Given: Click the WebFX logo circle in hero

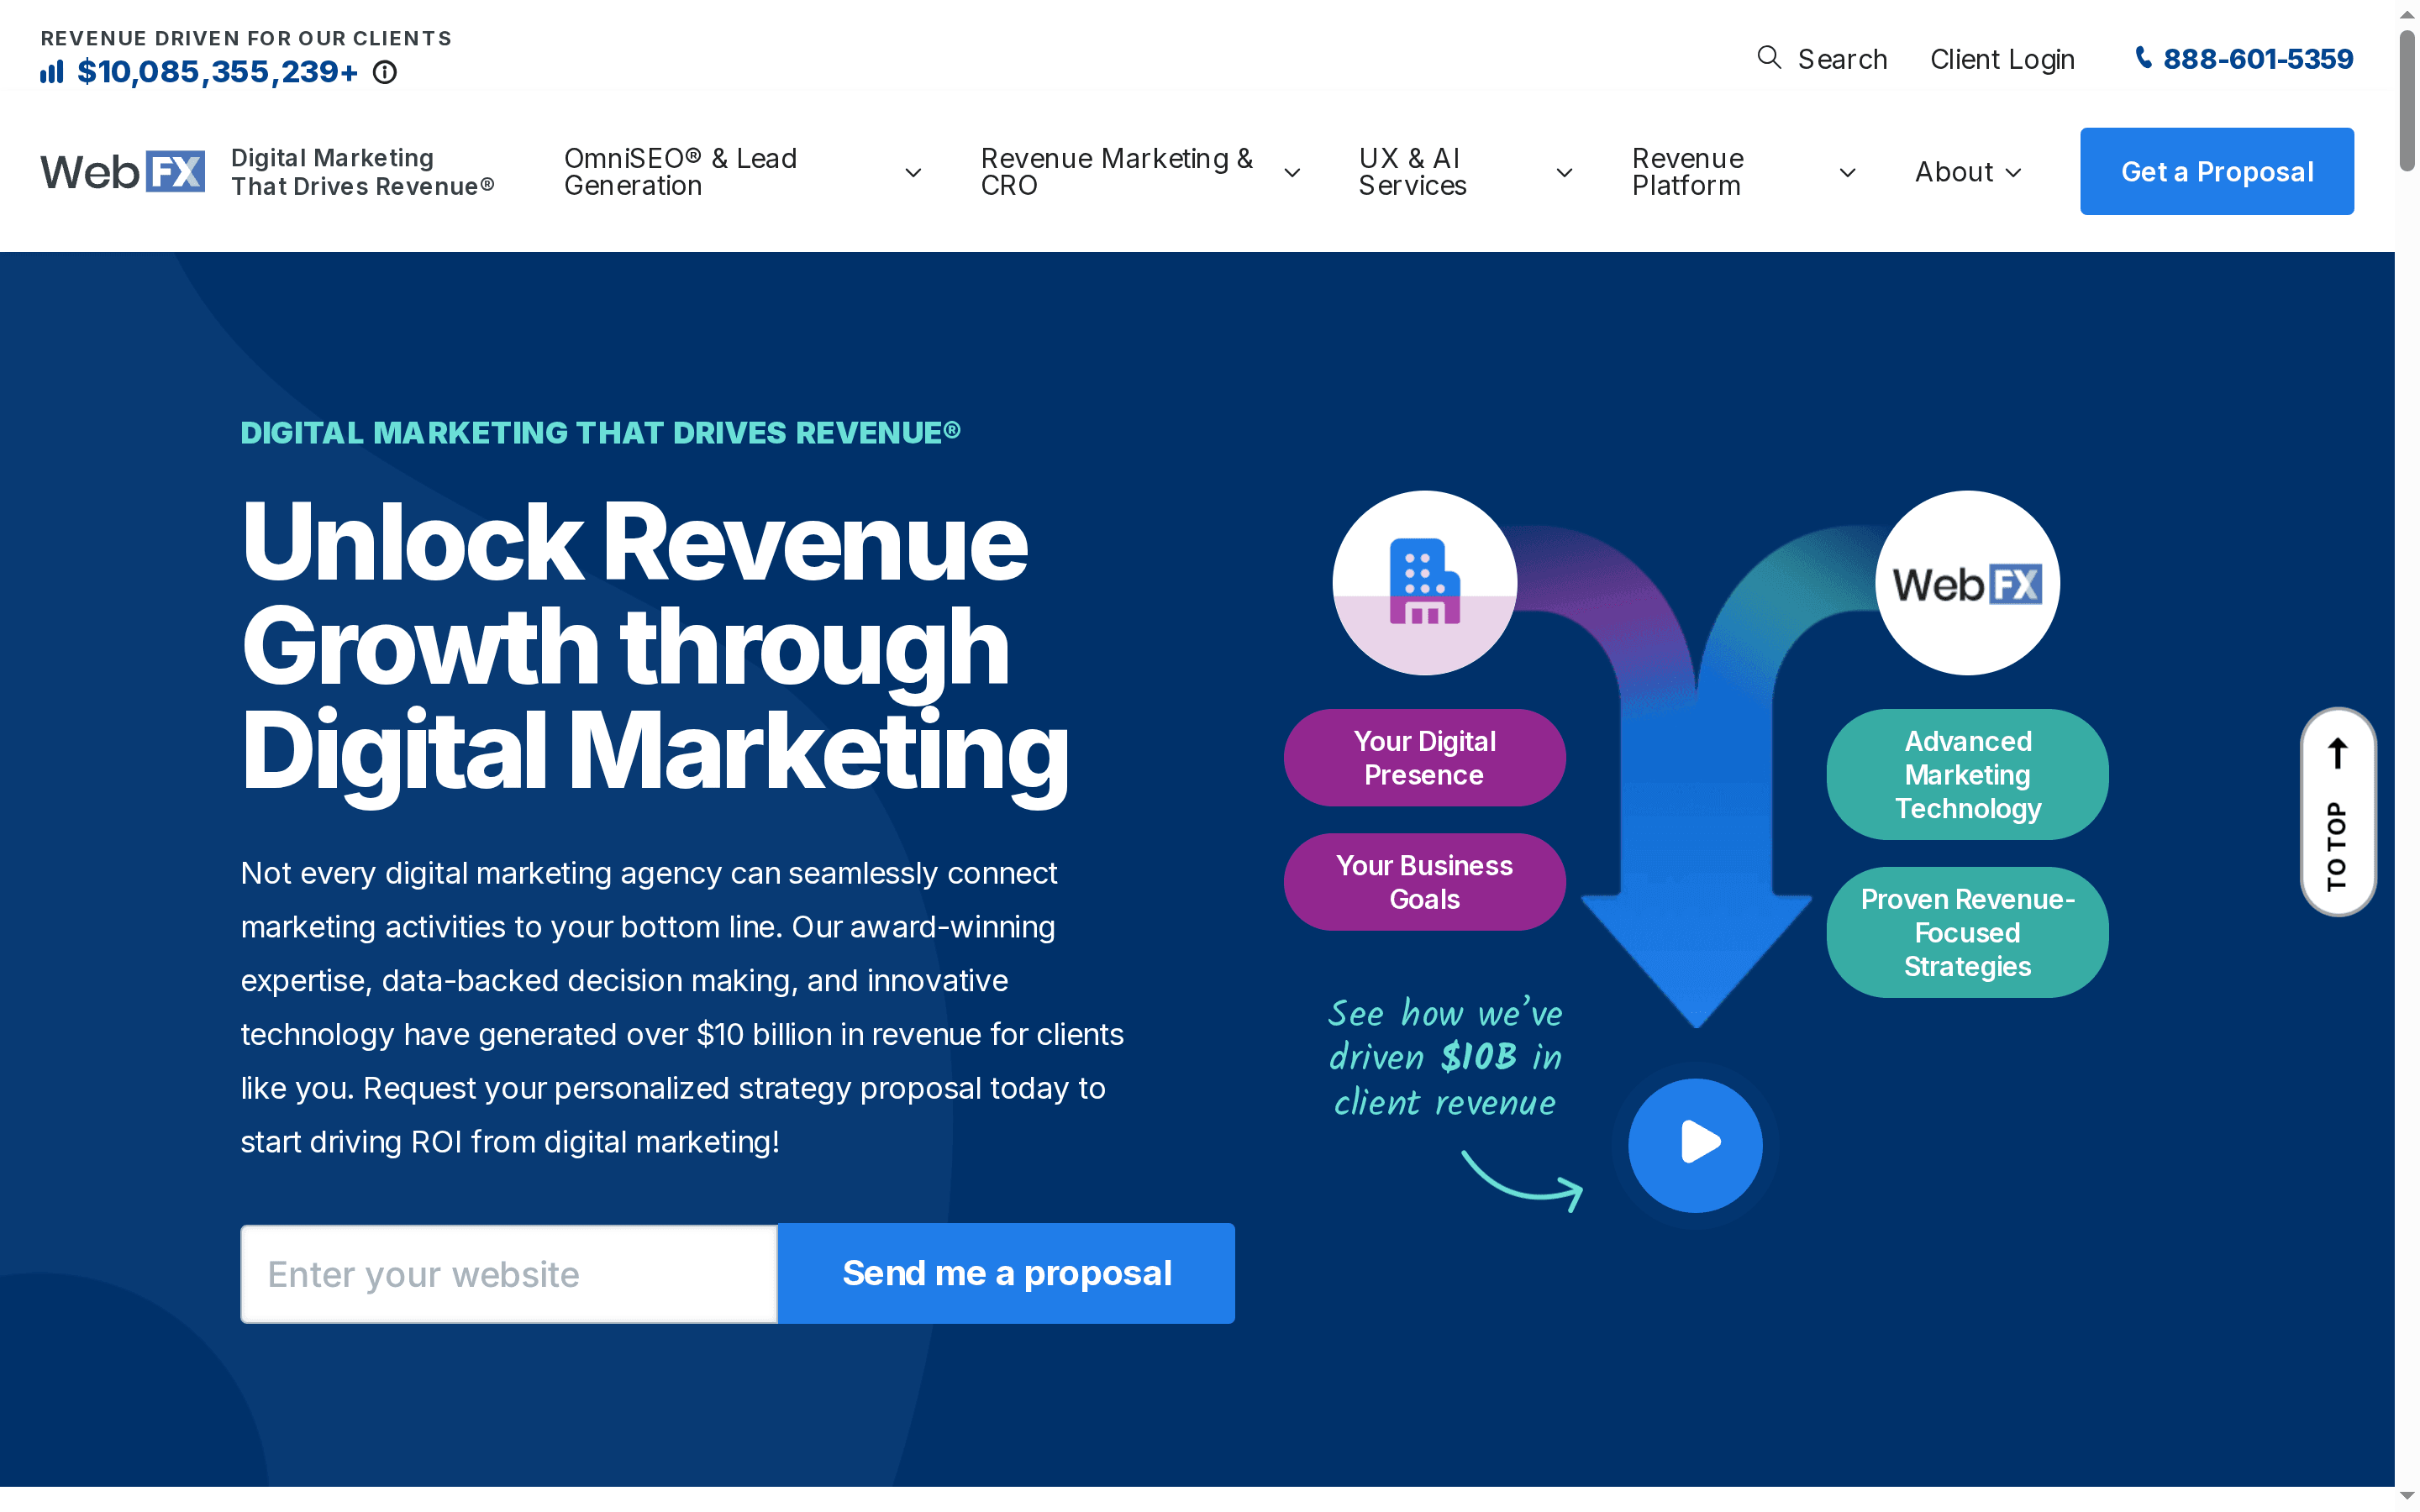Looking at the screenshot, I should point(1967,582).
